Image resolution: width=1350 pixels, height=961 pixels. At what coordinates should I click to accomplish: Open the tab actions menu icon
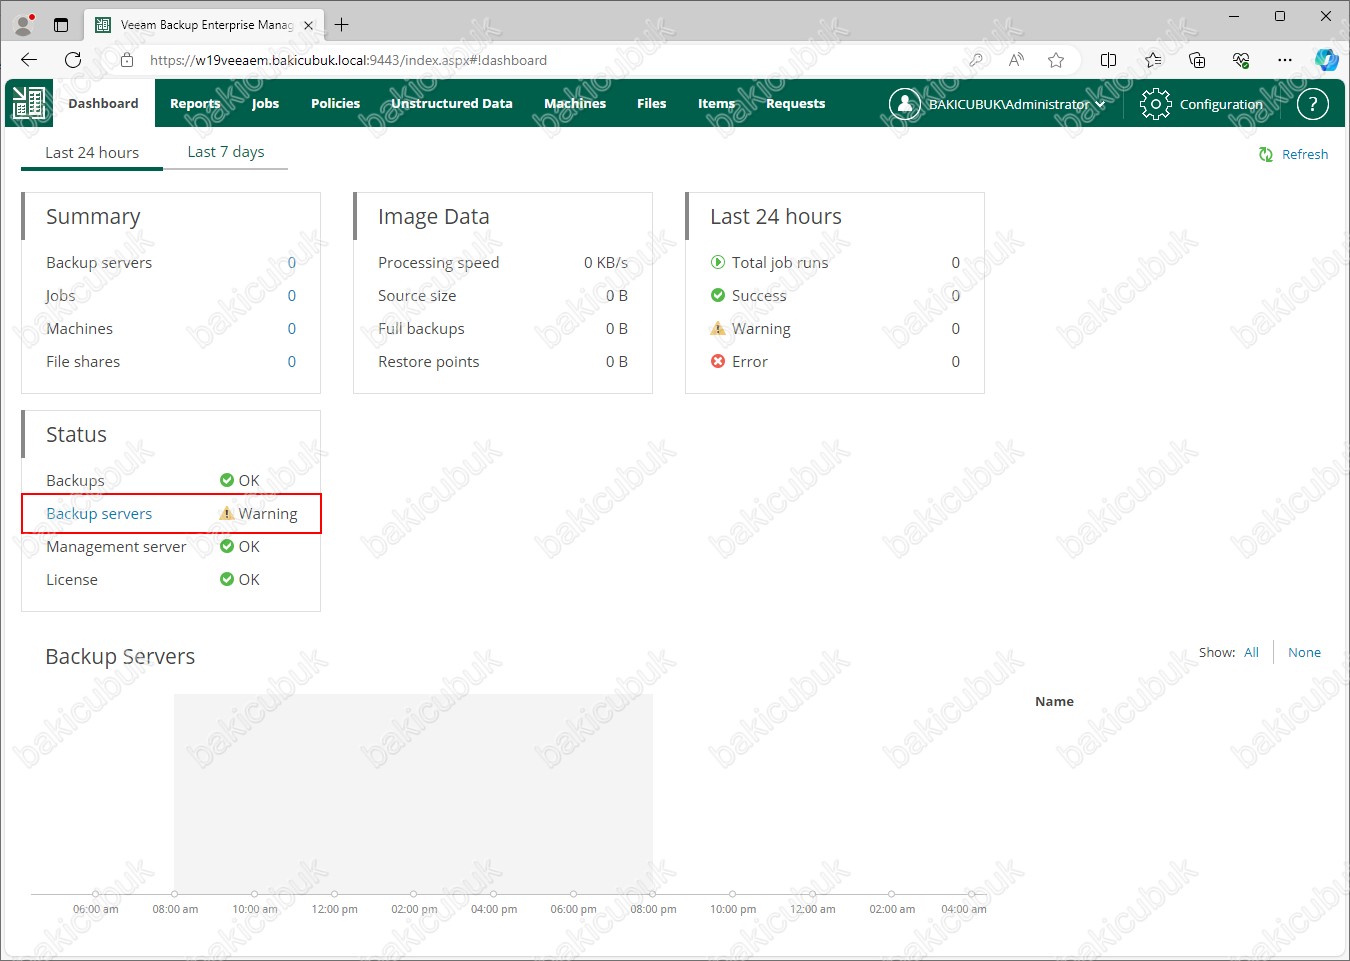point(61,25)
